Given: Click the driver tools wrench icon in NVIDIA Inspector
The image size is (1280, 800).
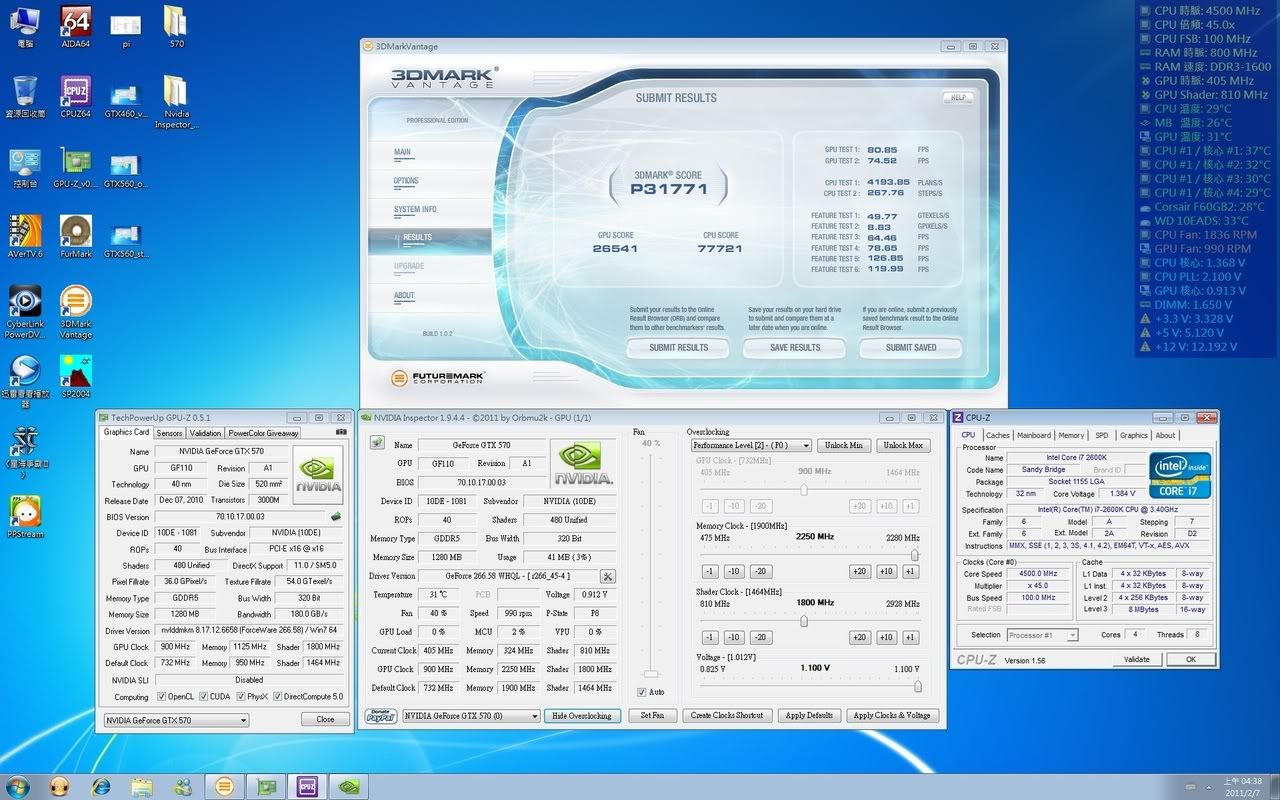Looking at the screenshot, I should coord(607,576).
